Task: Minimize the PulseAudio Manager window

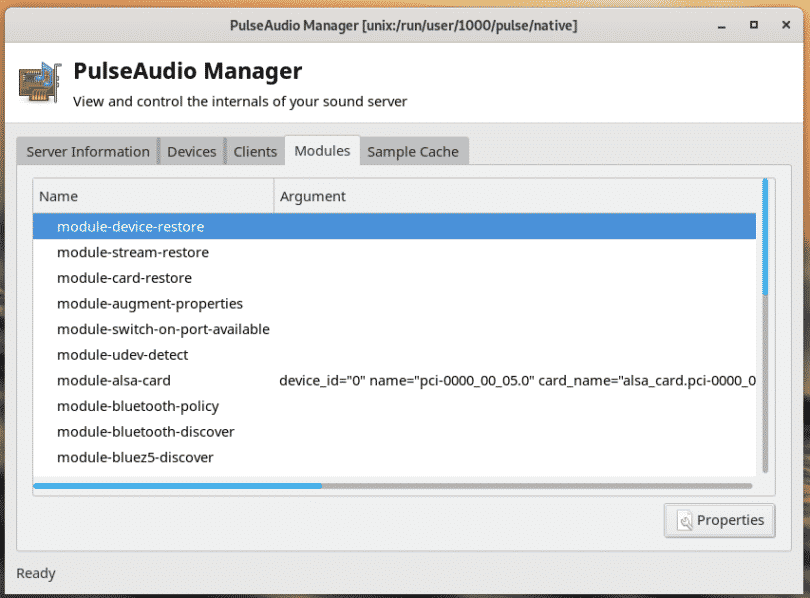Action: pos(722,25)
